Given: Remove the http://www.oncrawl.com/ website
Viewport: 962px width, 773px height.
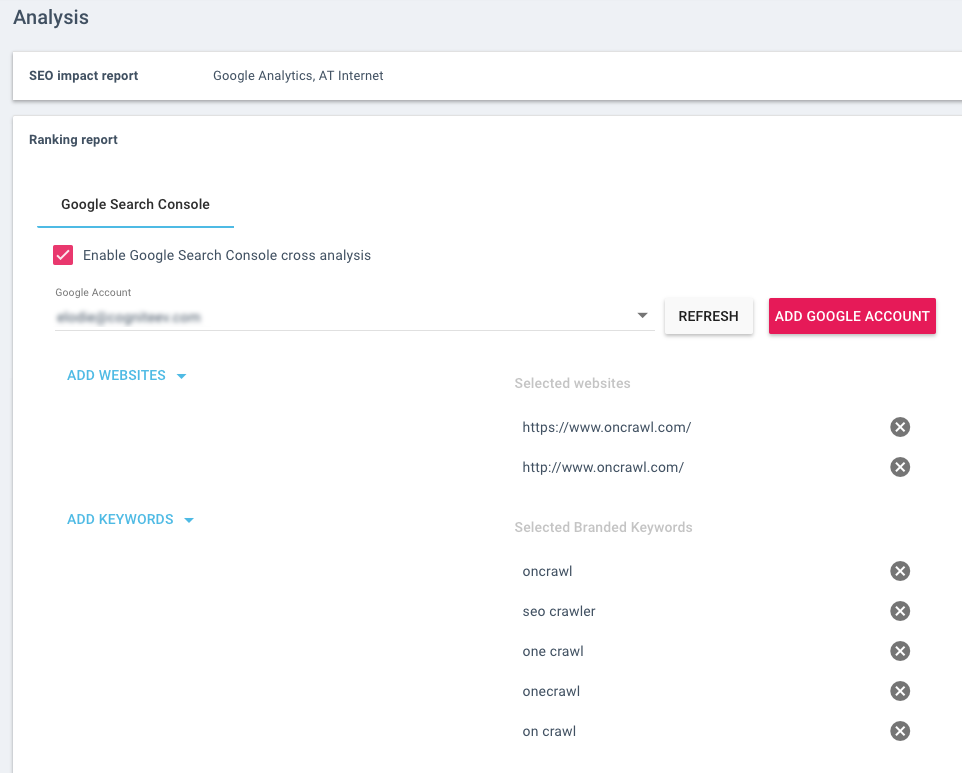Looking at the screenshot, I should 899,467.
